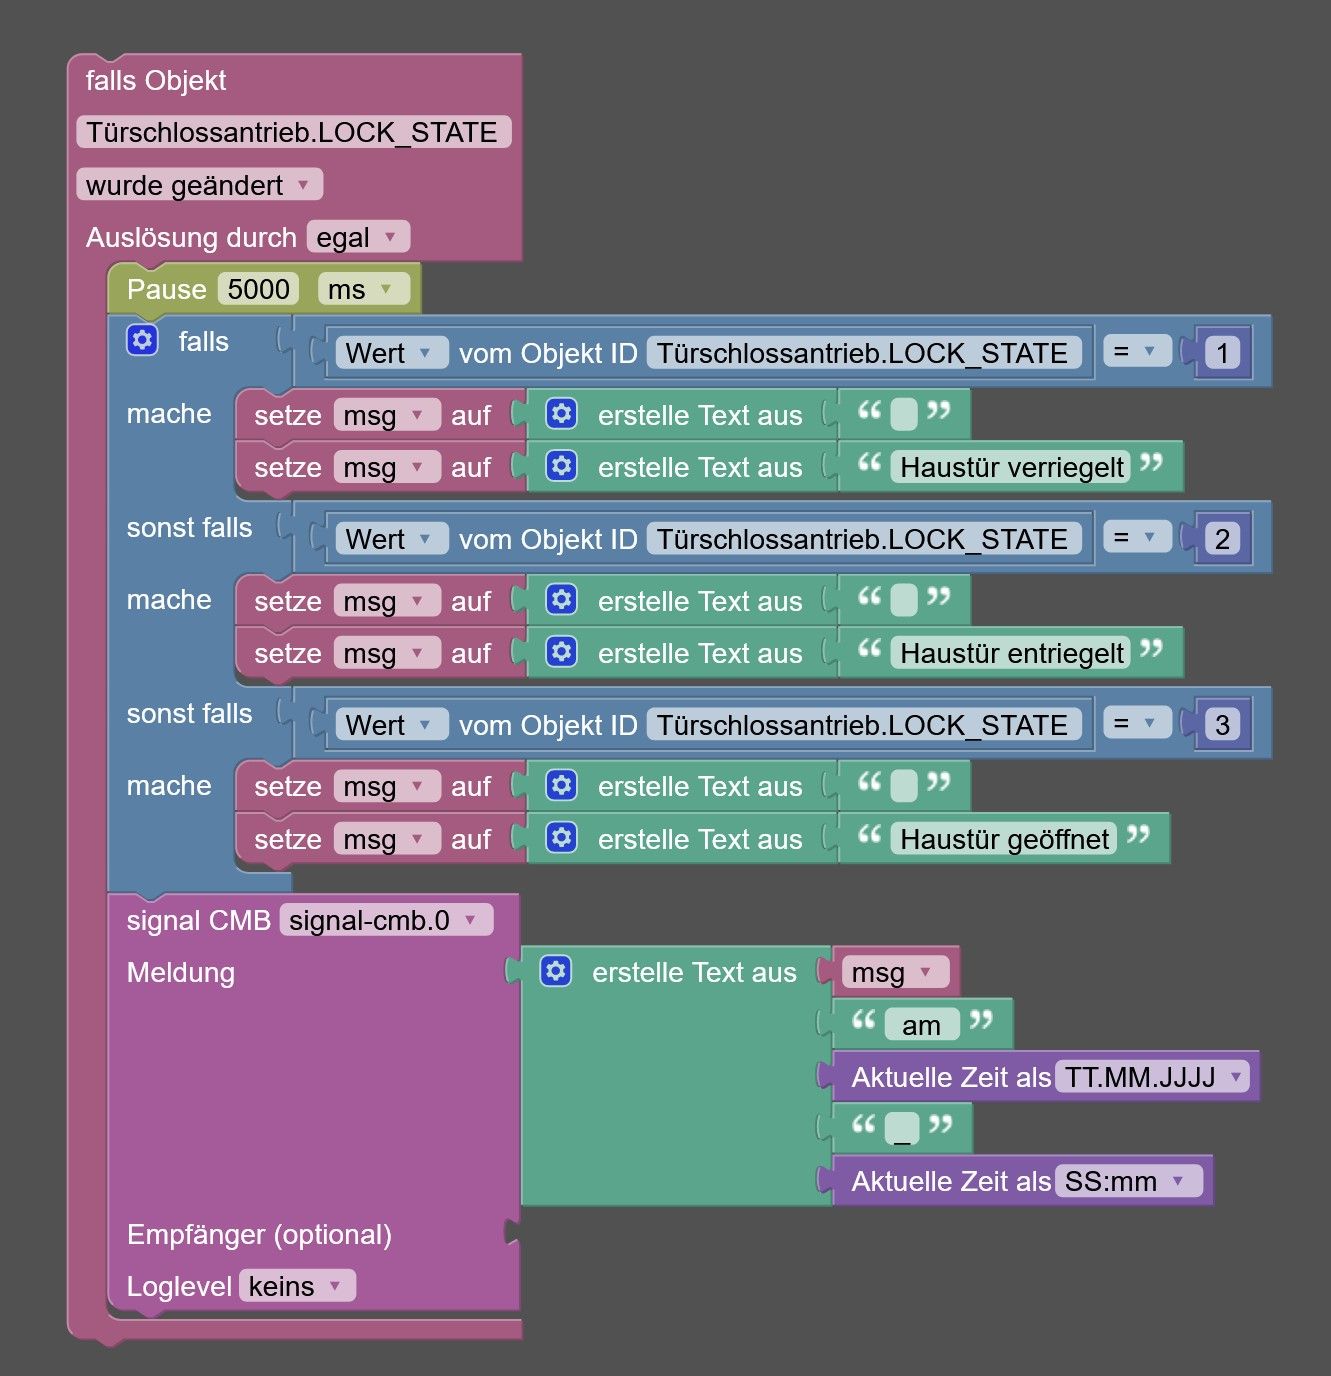Click gear of empty-text block under LOCK_STATE = 1
Viewport: 1331px width, 1376px height.
(562, 414)
